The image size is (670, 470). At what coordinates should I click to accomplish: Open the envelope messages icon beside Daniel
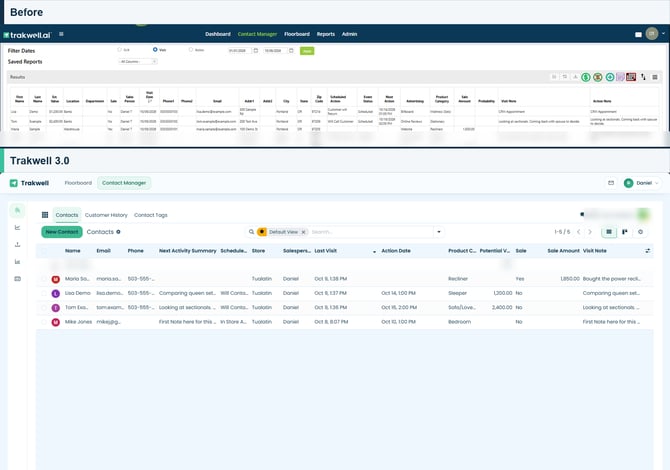pos(611,183)
